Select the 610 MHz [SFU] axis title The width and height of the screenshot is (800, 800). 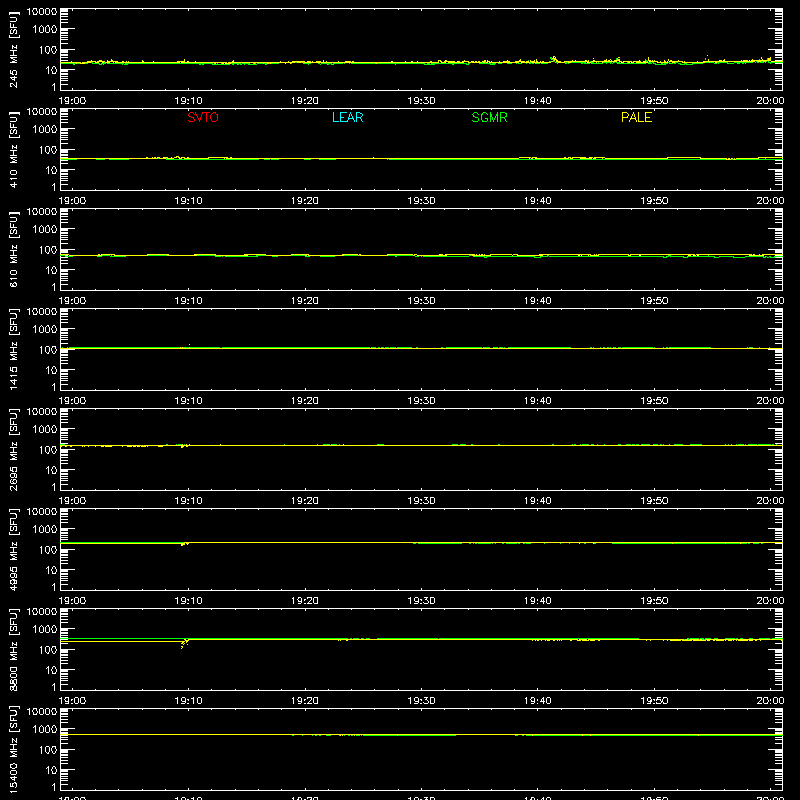(x=14, y=249)
